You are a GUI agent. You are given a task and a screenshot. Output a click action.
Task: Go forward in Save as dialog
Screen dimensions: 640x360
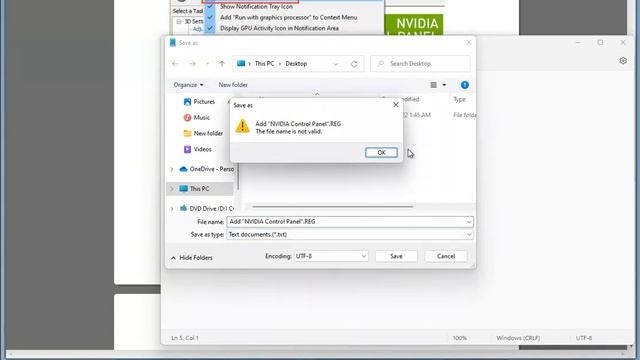pyautogui.click(x=192, y=64)
